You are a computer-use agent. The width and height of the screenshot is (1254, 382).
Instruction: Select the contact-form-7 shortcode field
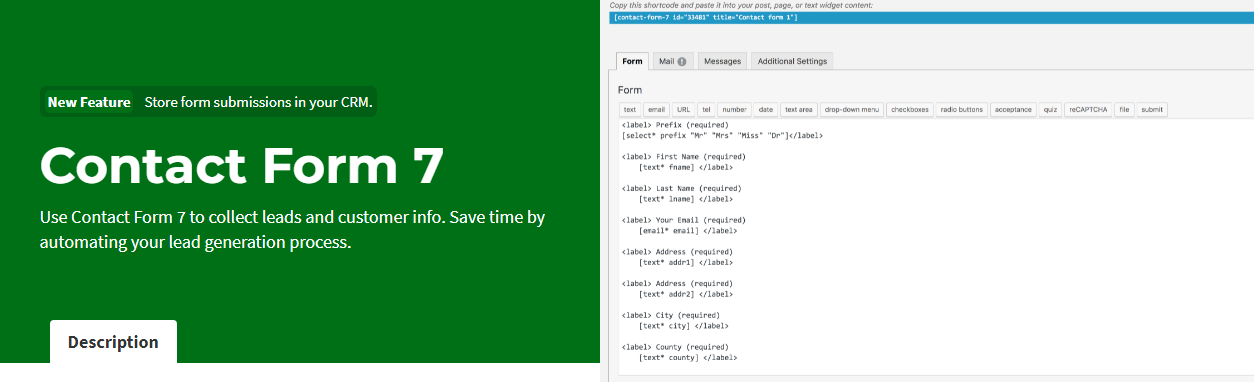click(931, 17)
